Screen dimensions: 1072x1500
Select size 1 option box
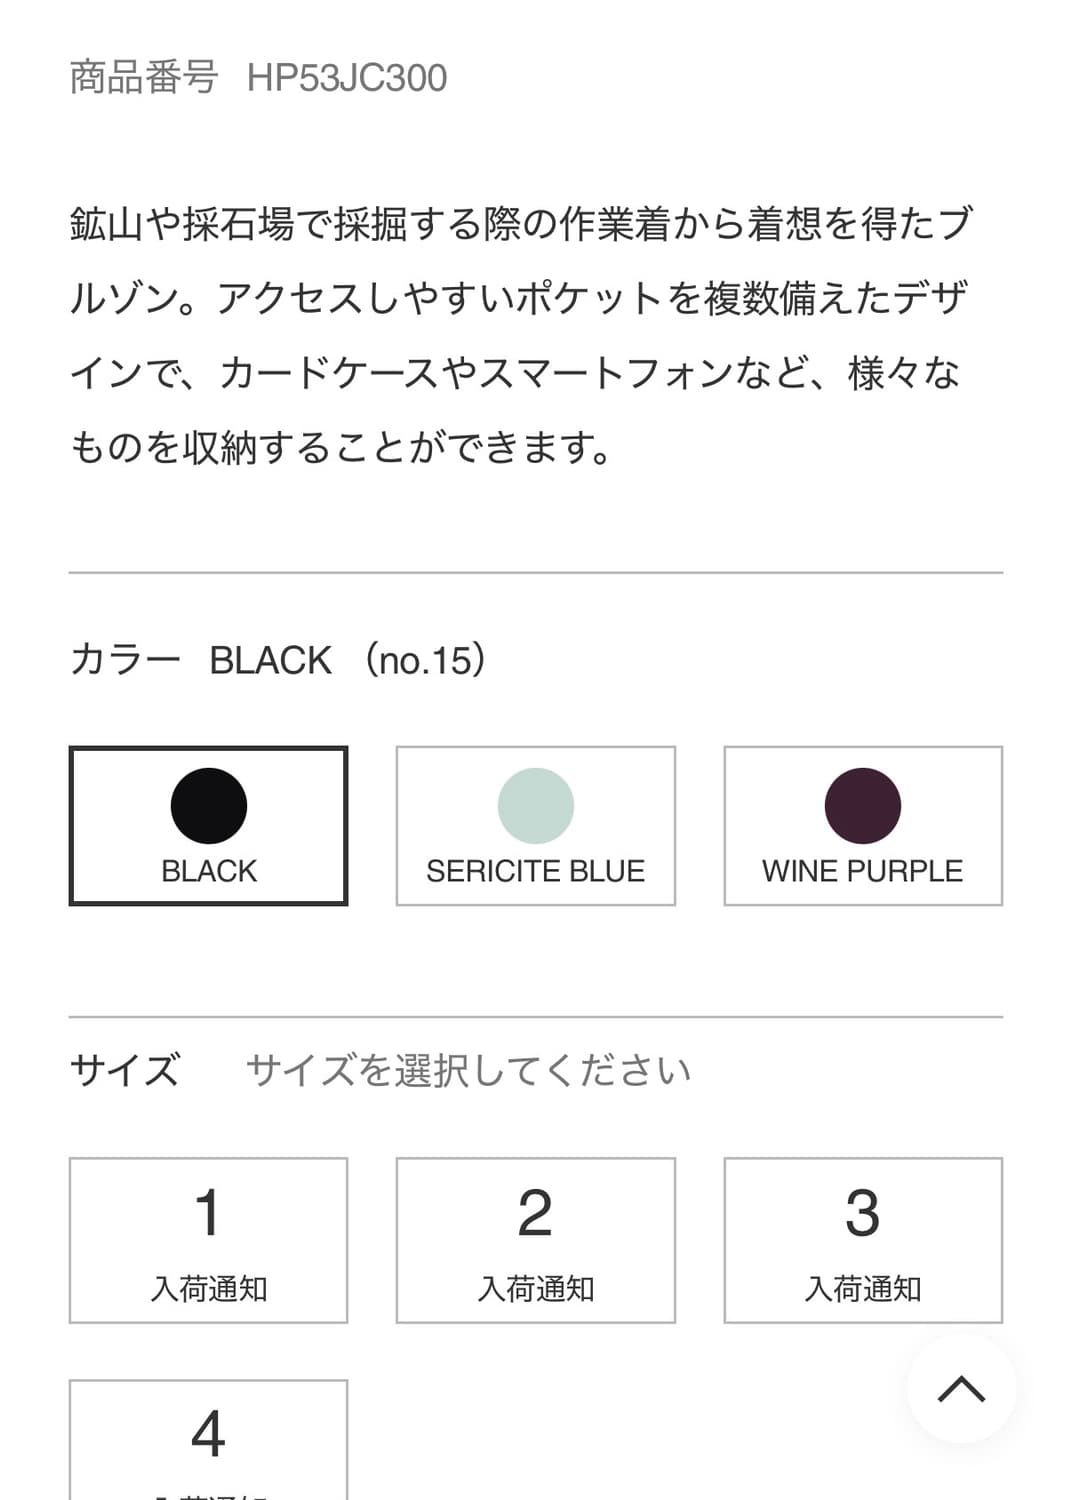pyautogui.click(x=207, y=1240)
